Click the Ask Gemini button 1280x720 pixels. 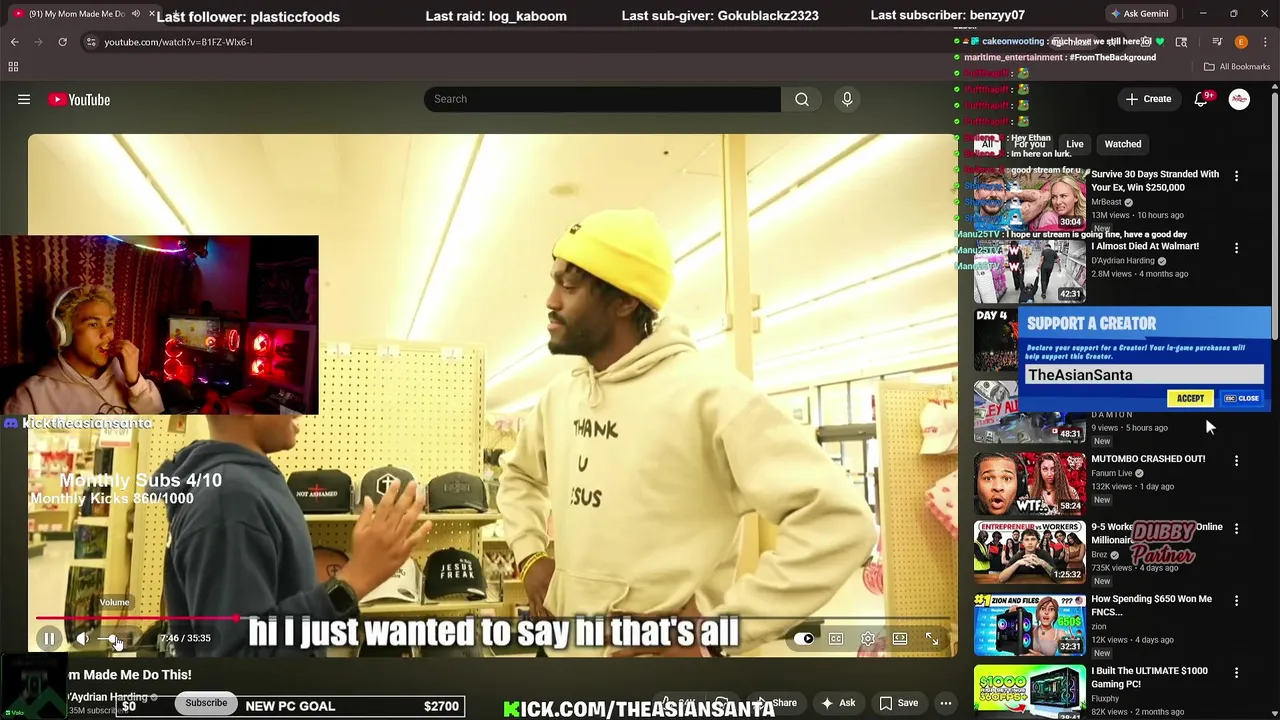pyautogui.click(x=1139, y=14)
